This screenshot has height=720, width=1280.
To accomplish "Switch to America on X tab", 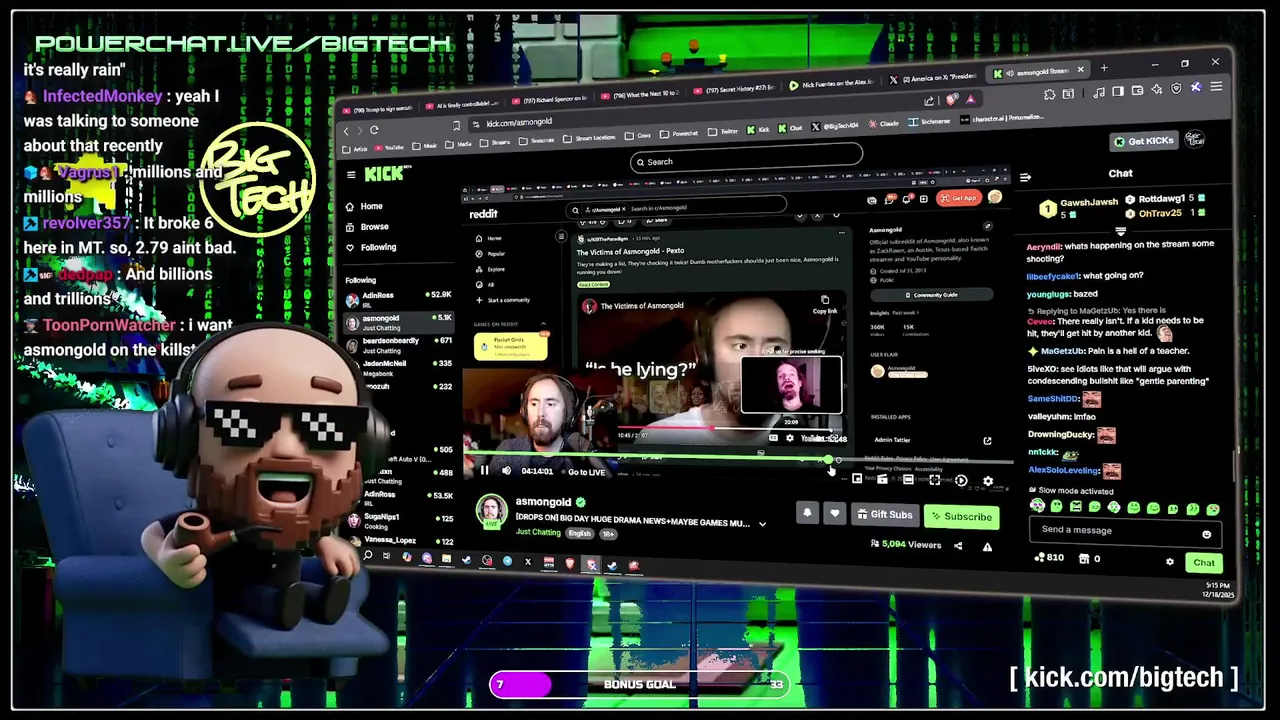I will pyautogui.click(x=934, y=79).
